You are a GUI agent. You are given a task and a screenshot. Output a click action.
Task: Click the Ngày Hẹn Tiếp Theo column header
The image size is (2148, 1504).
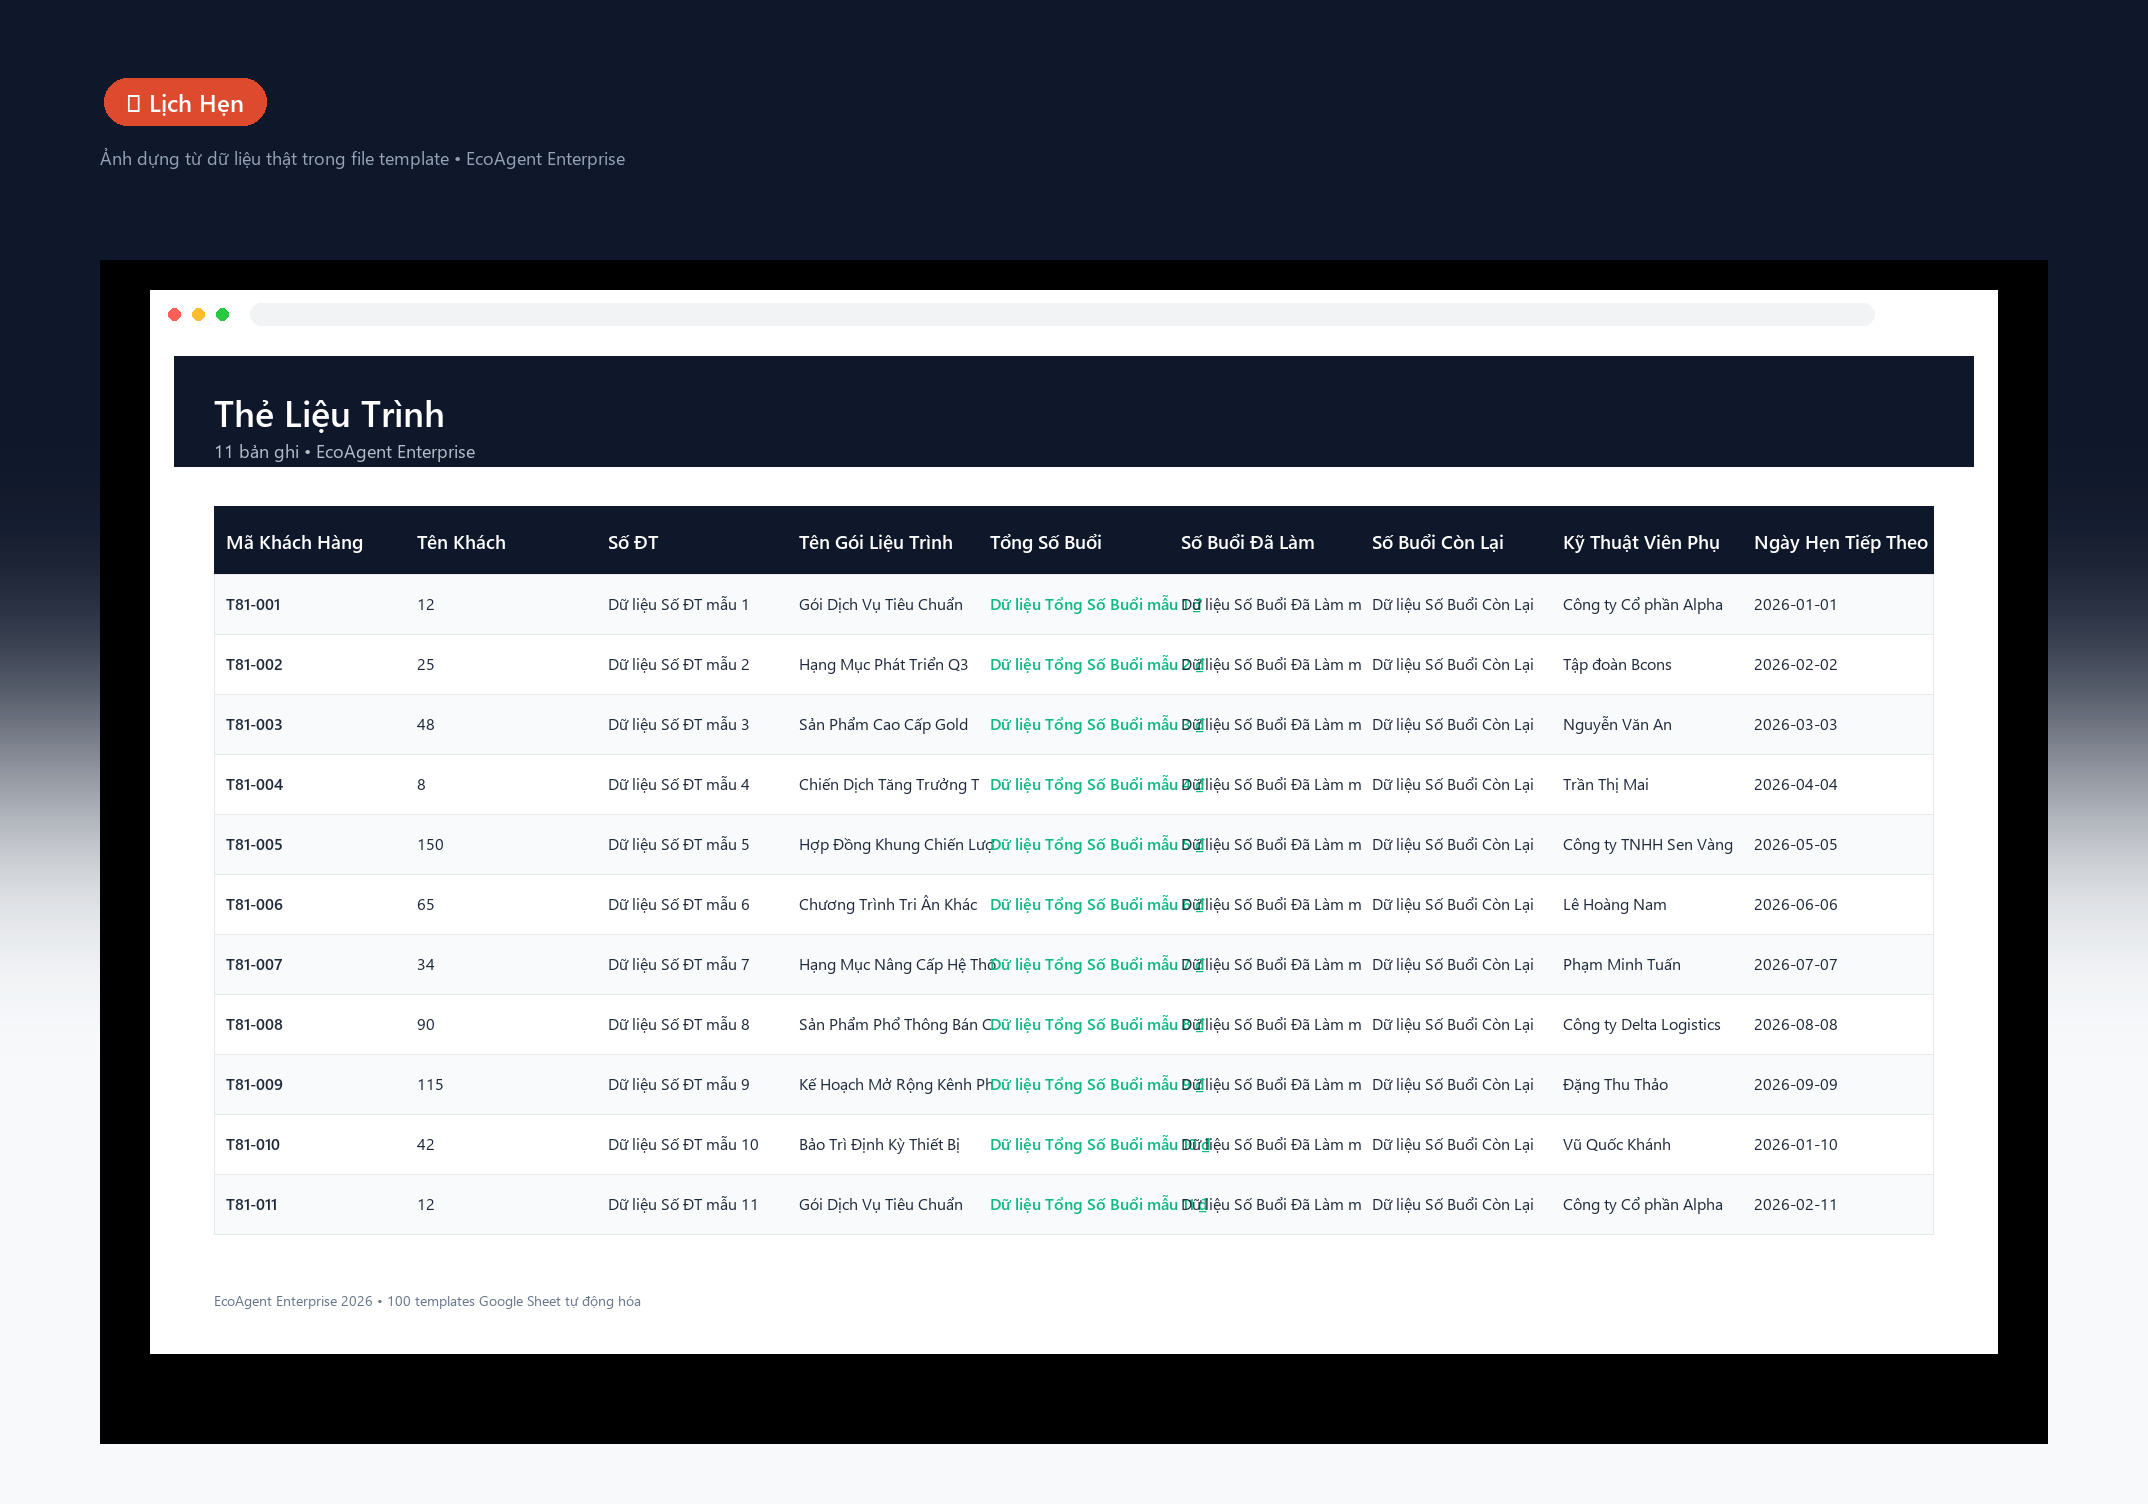(x=1840, y=542)
